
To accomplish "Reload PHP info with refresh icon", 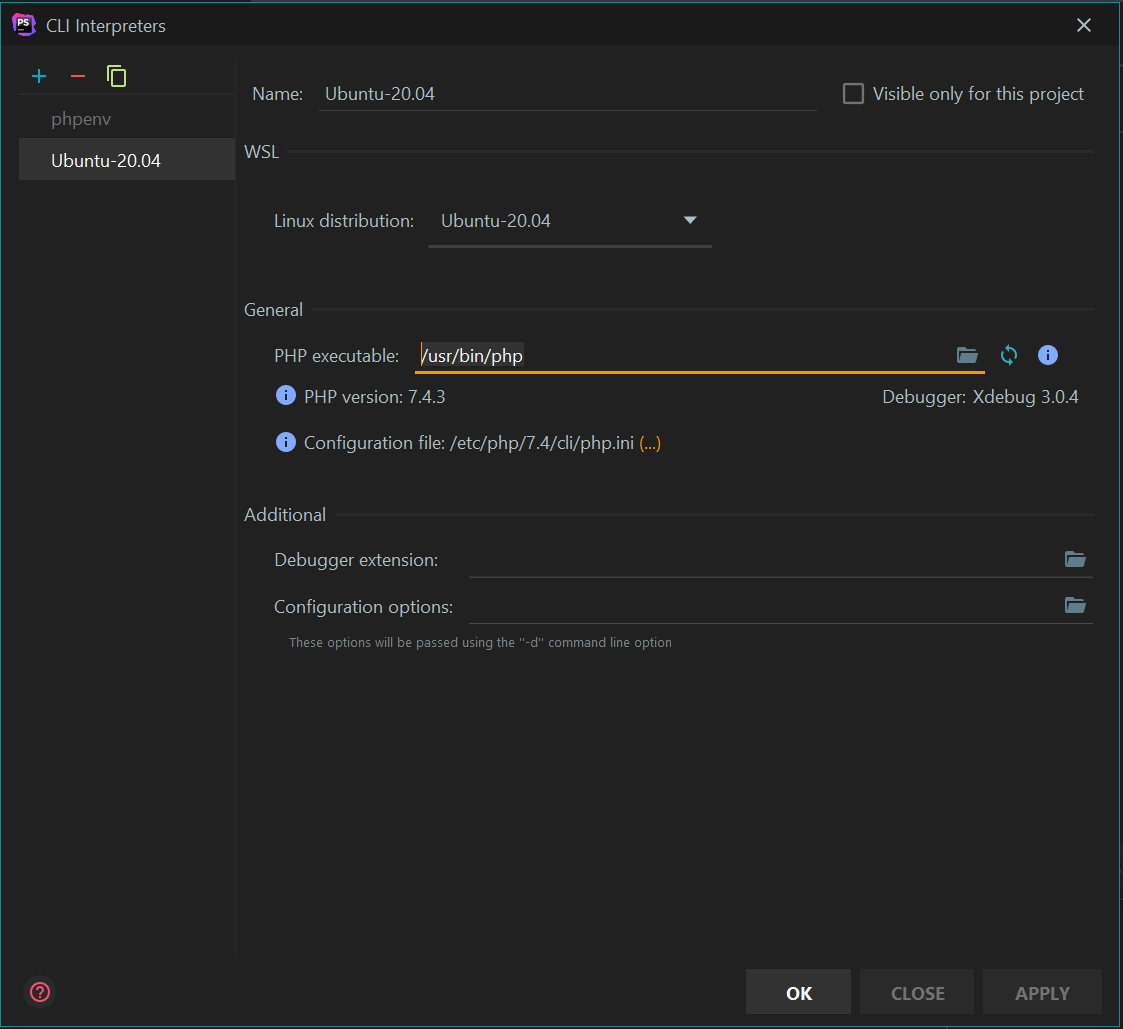I will pos(1008,355).
